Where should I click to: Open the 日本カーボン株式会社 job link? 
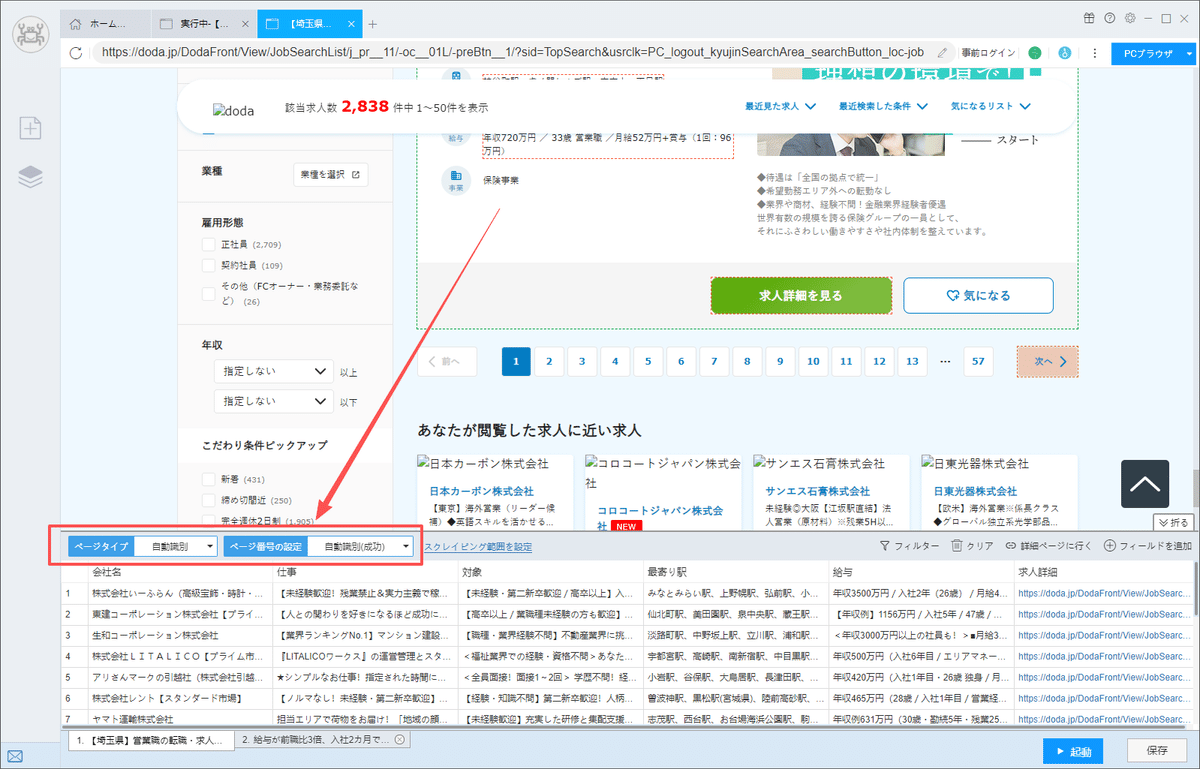click(482, 492)
